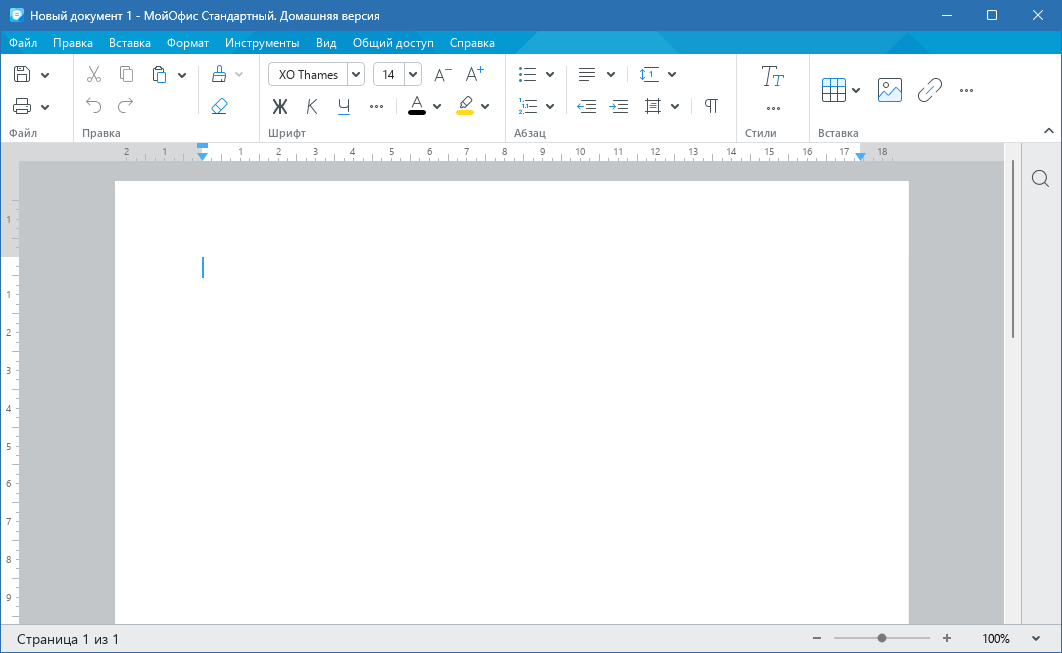Open the Вставка menu
The height and width of the screenshot is (653, 1062).
point(129,43)
